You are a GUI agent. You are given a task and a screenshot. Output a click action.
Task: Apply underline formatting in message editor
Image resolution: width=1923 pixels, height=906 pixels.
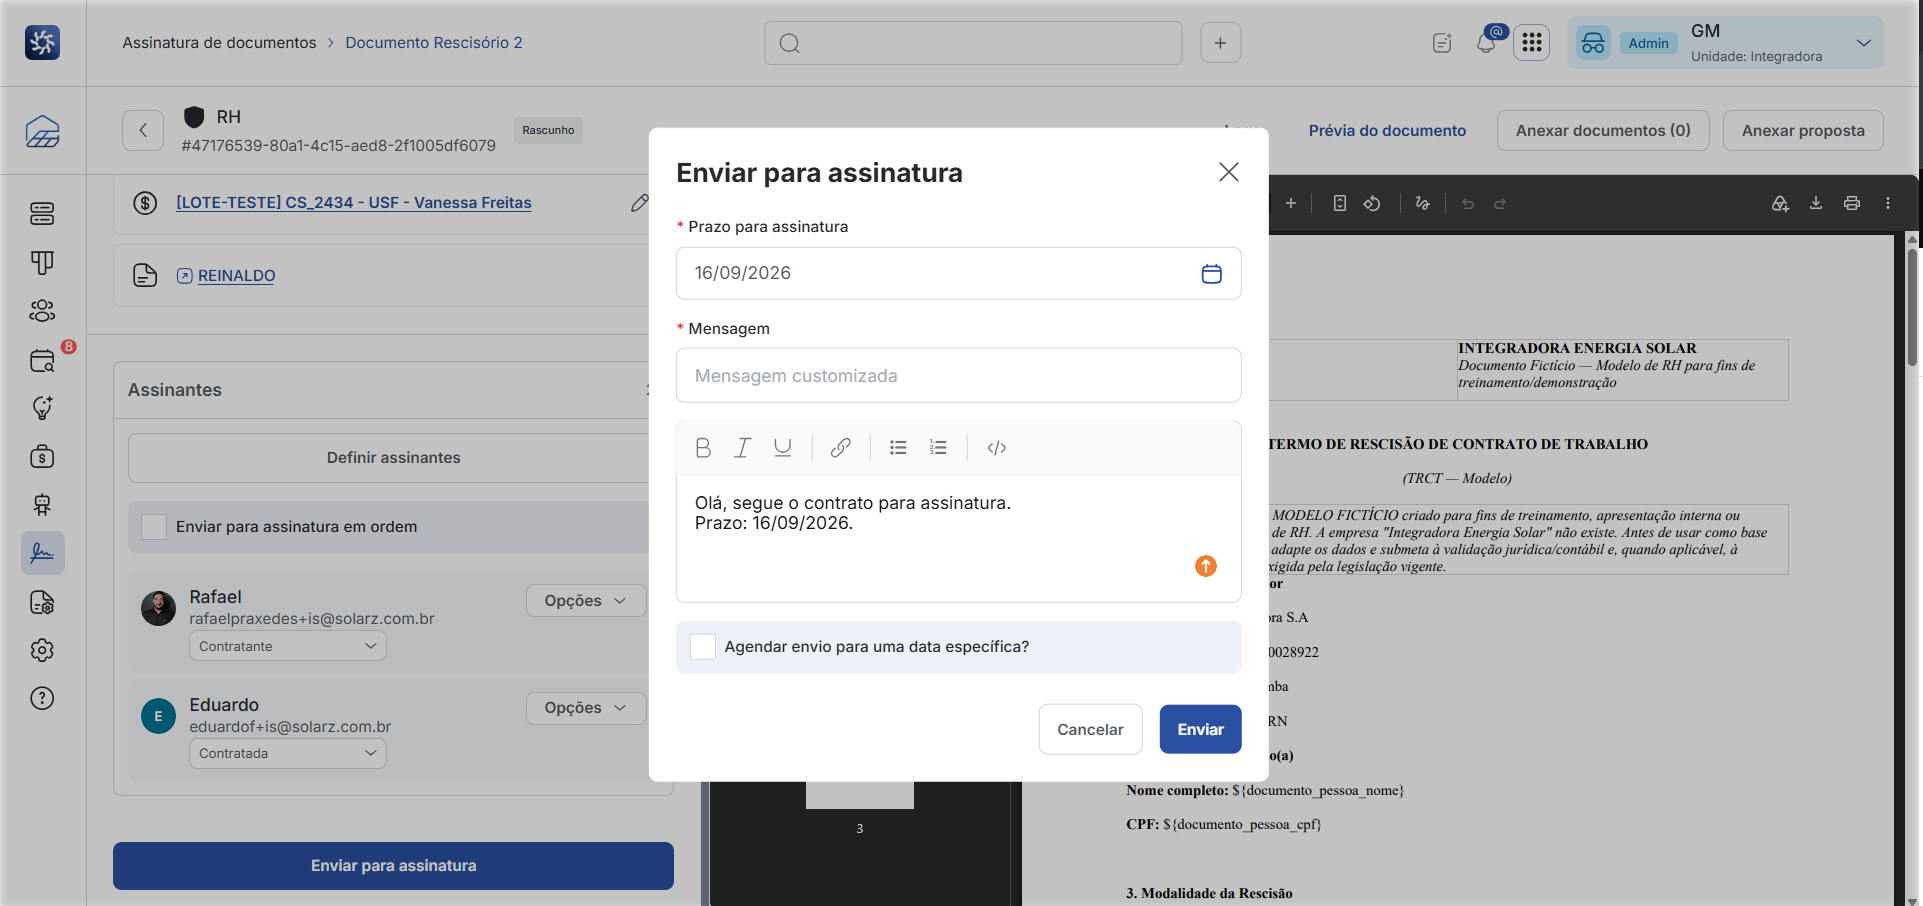(x=782, y=448)
